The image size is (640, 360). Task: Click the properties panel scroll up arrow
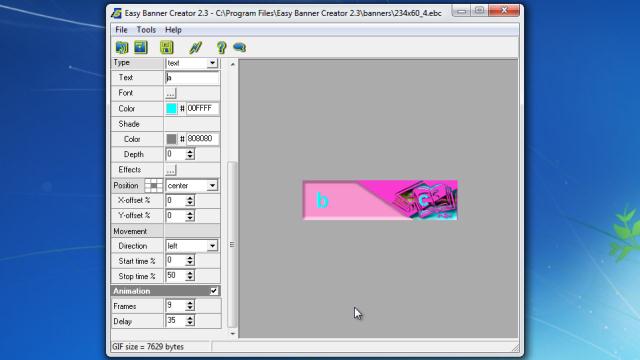[x=232, y=64]
